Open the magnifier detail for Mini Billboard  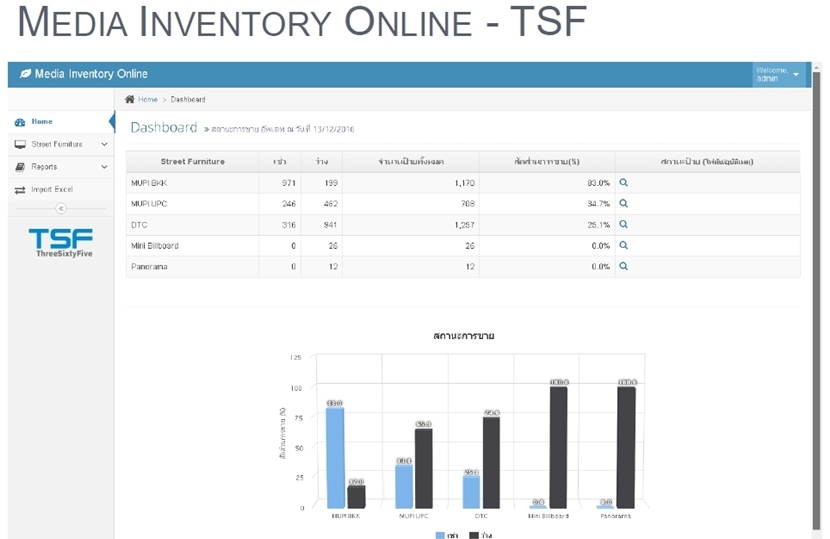pyautogui.click(x=624, y=245)
